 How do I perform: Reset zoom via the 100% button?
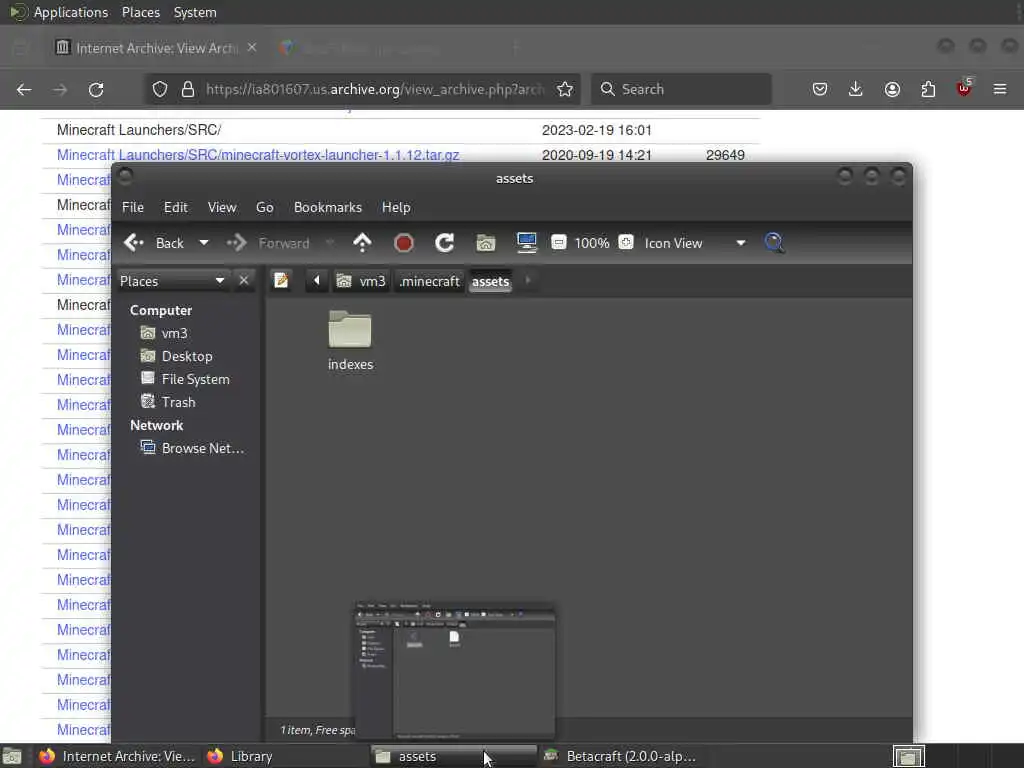pyautogui.click(x=592, y=243)
